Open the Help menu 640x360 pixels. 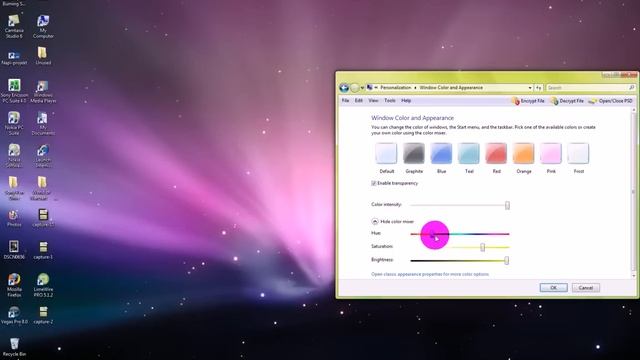point(406,100)
